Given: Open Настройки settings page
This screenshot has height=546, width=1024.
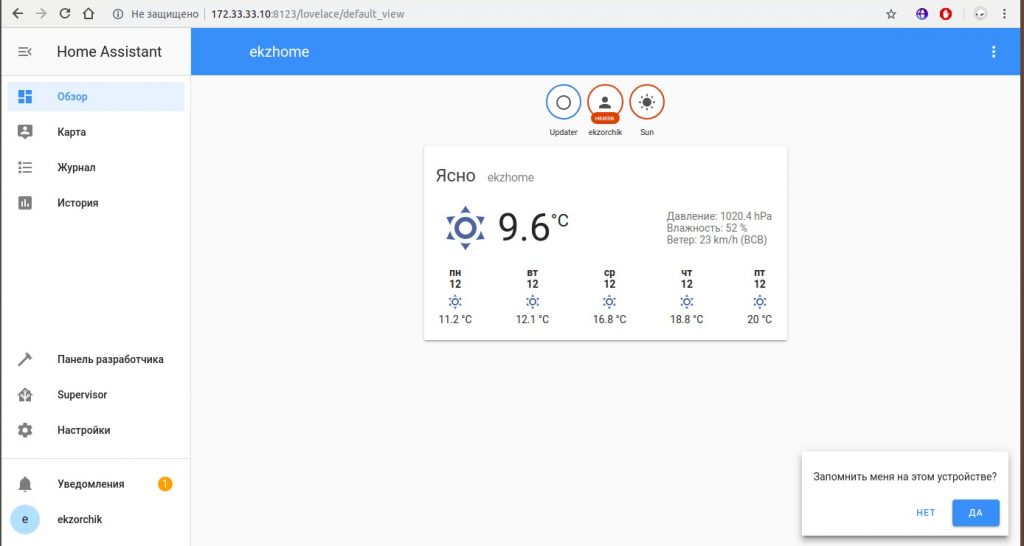Looking at the screenshot, I should click(x=83, y=431).
